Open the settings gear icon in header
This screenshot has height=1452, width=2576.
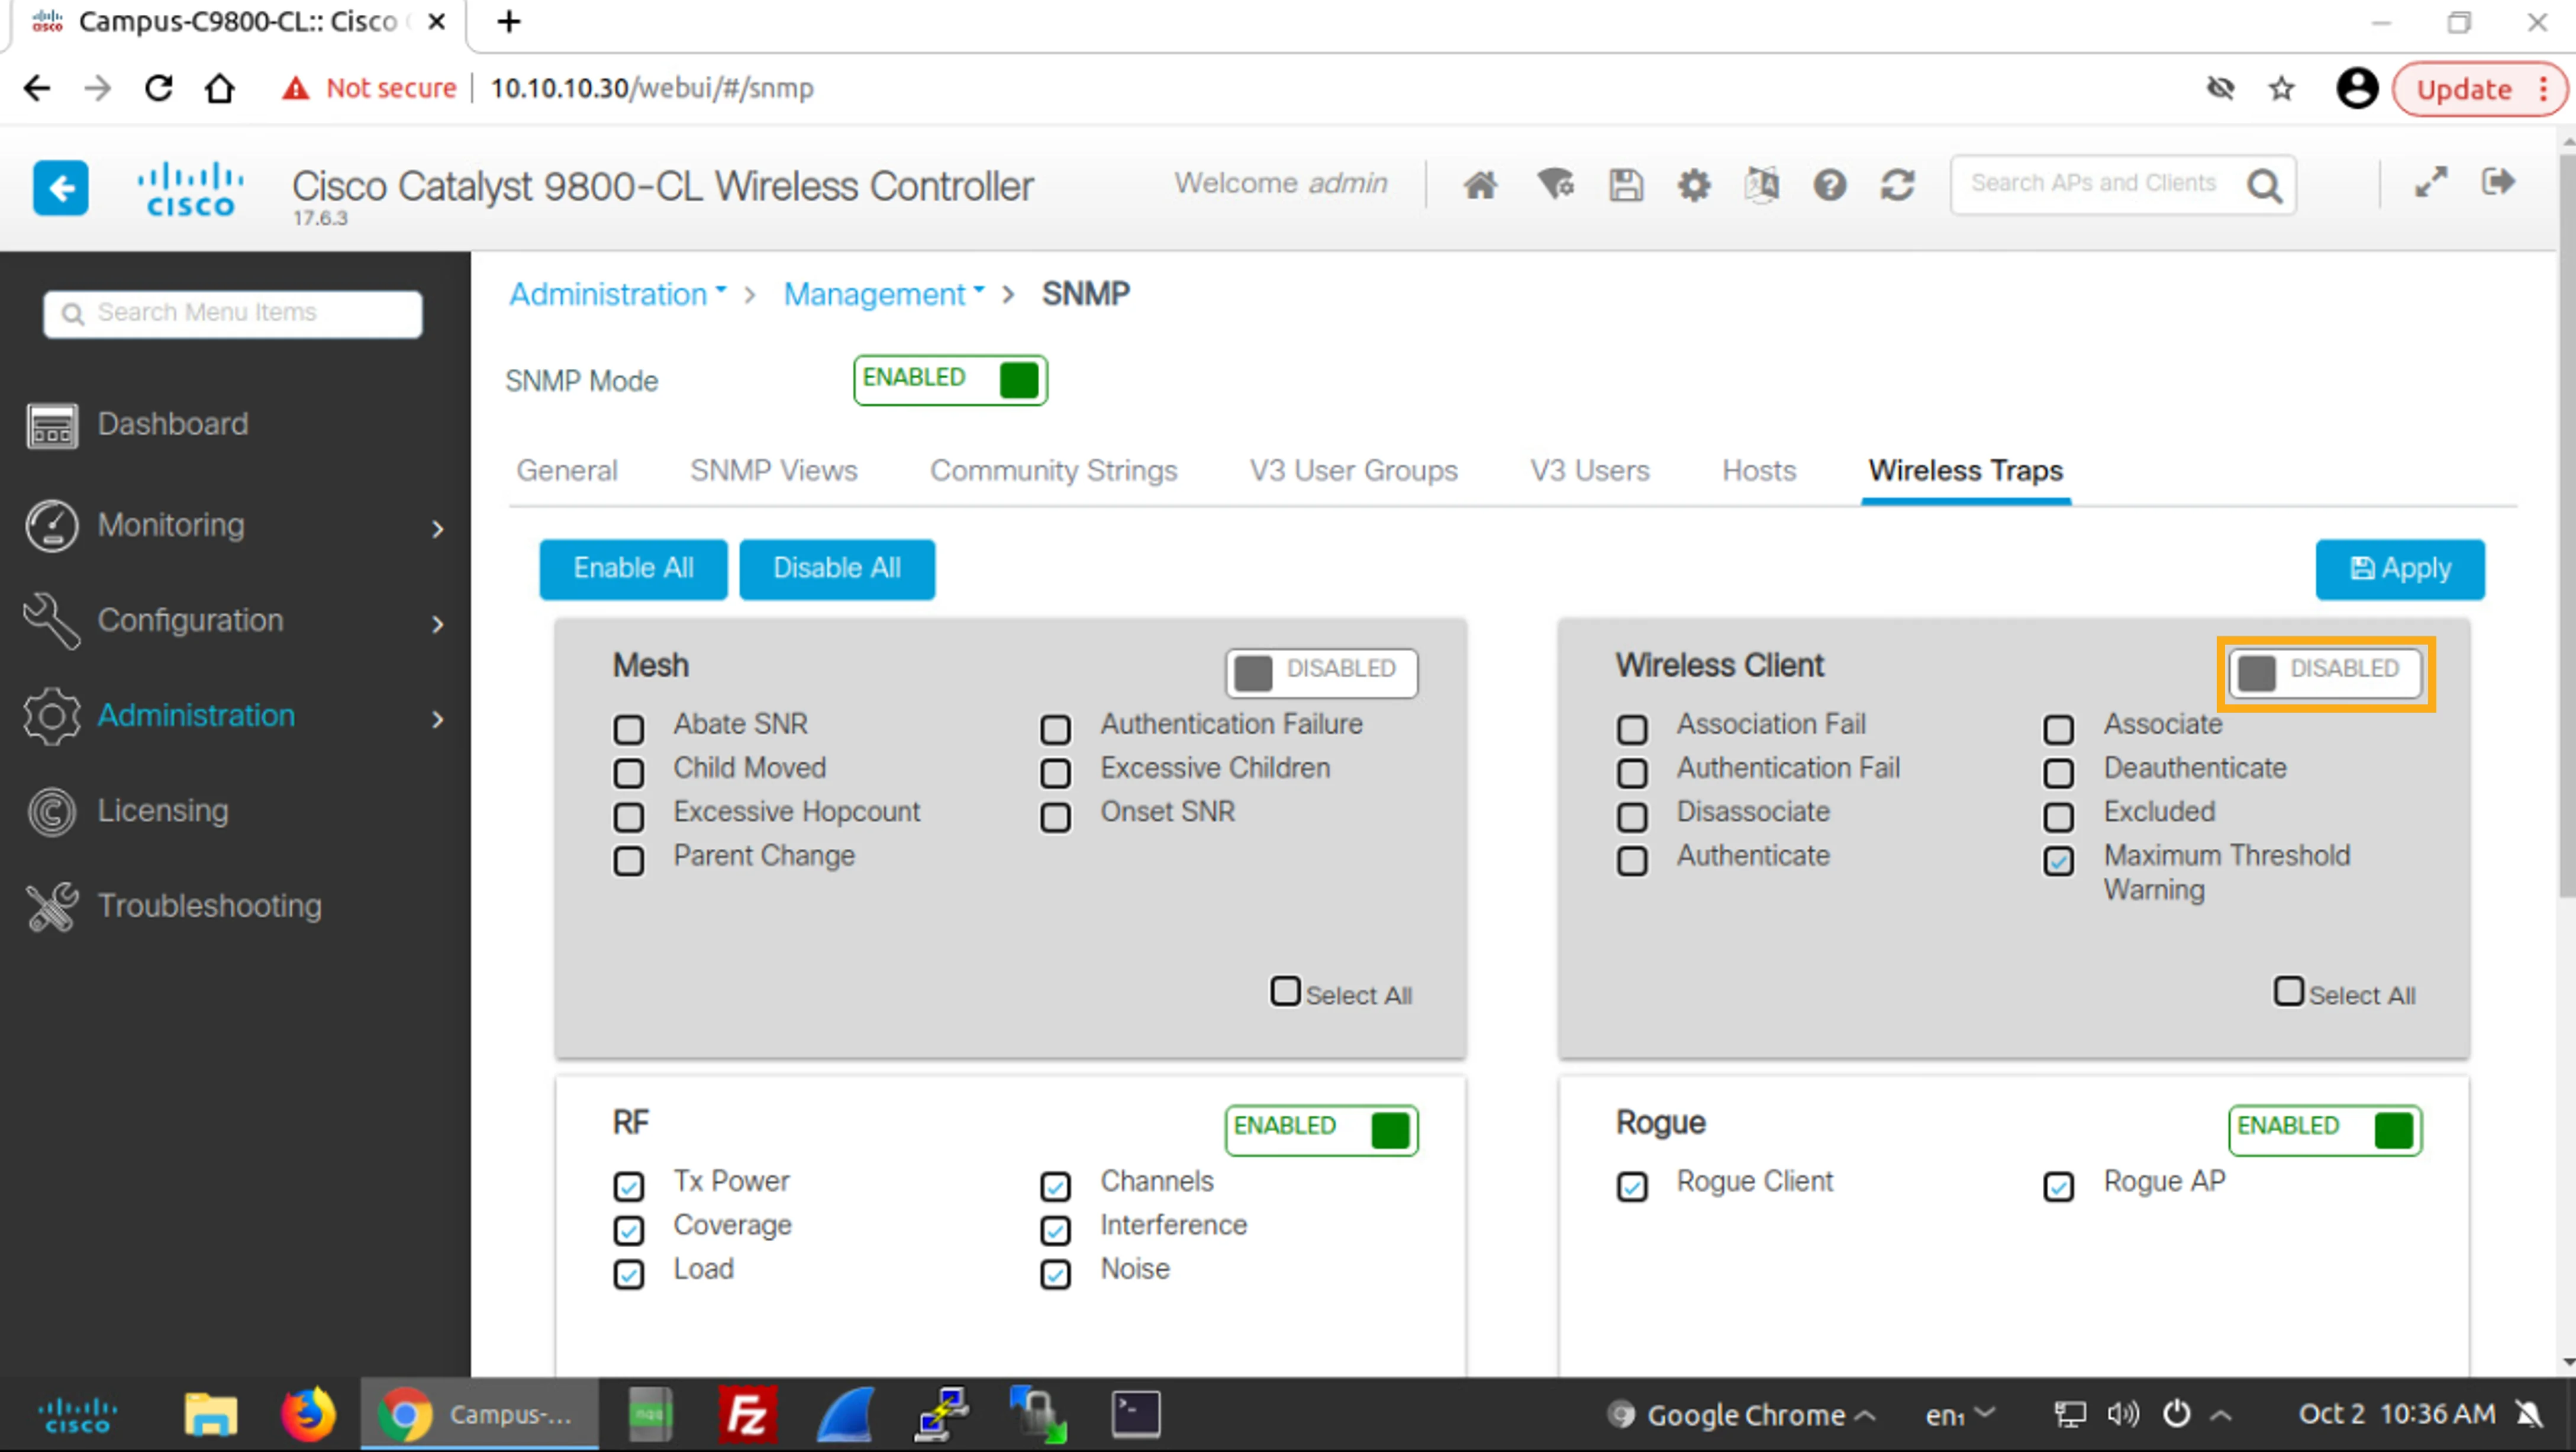pos(1693,185)
